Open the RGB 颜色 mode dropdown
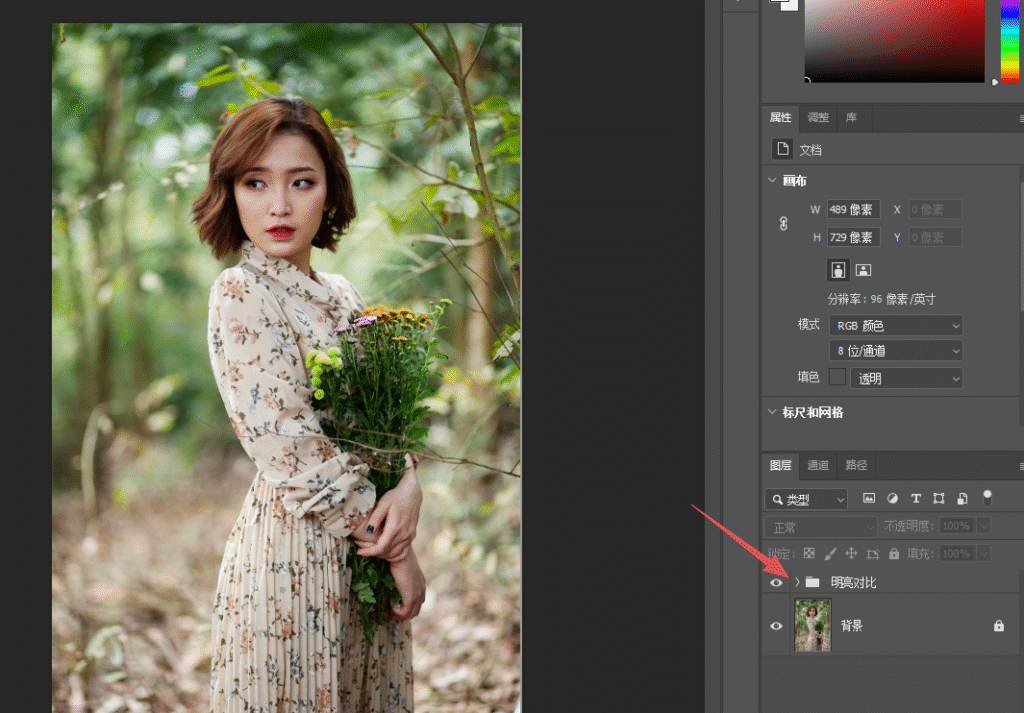Image resolution: width=1024 pixels, height=713 pixels. pos(896,325)
